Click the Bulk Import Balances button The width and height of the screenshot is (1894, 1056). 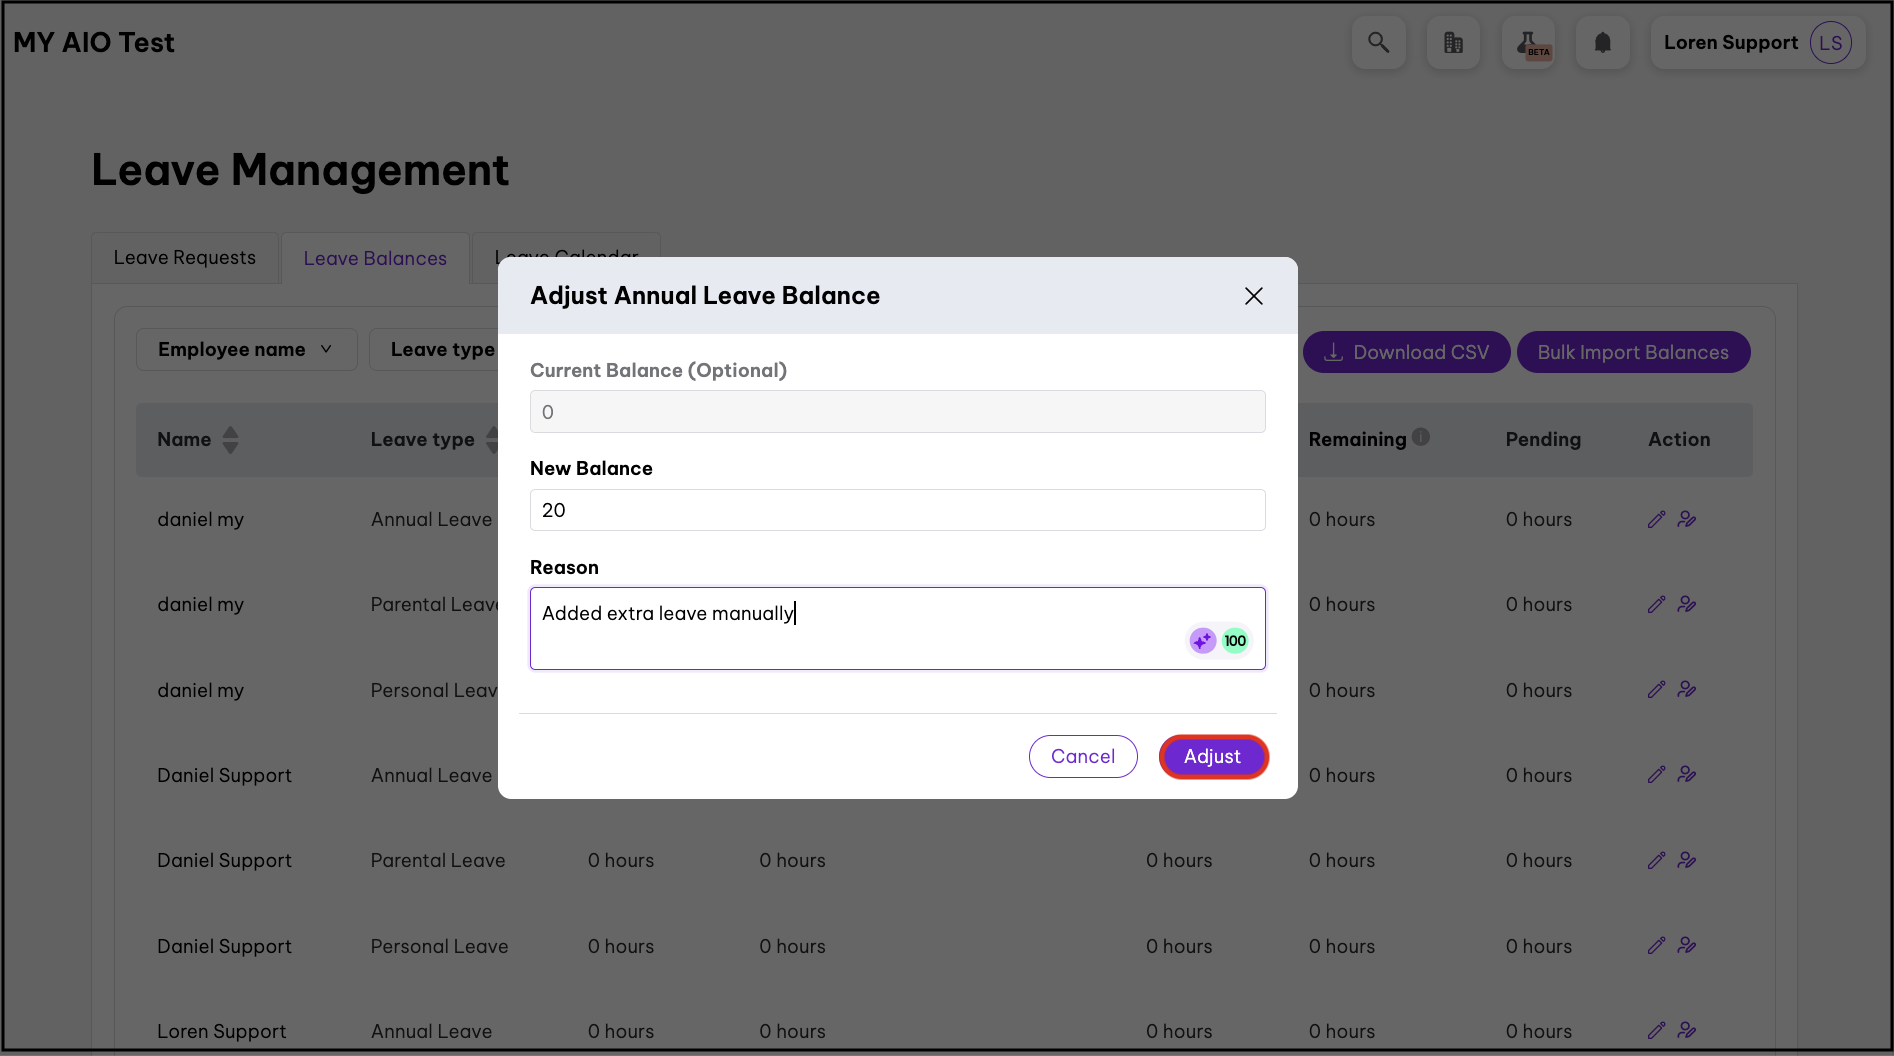1633,352
